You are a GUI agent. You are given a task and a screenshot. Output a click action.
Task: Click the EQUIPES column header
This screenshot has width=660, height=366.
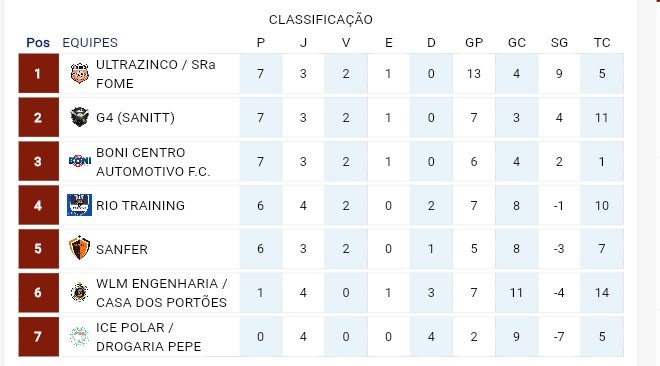point(90,42)
